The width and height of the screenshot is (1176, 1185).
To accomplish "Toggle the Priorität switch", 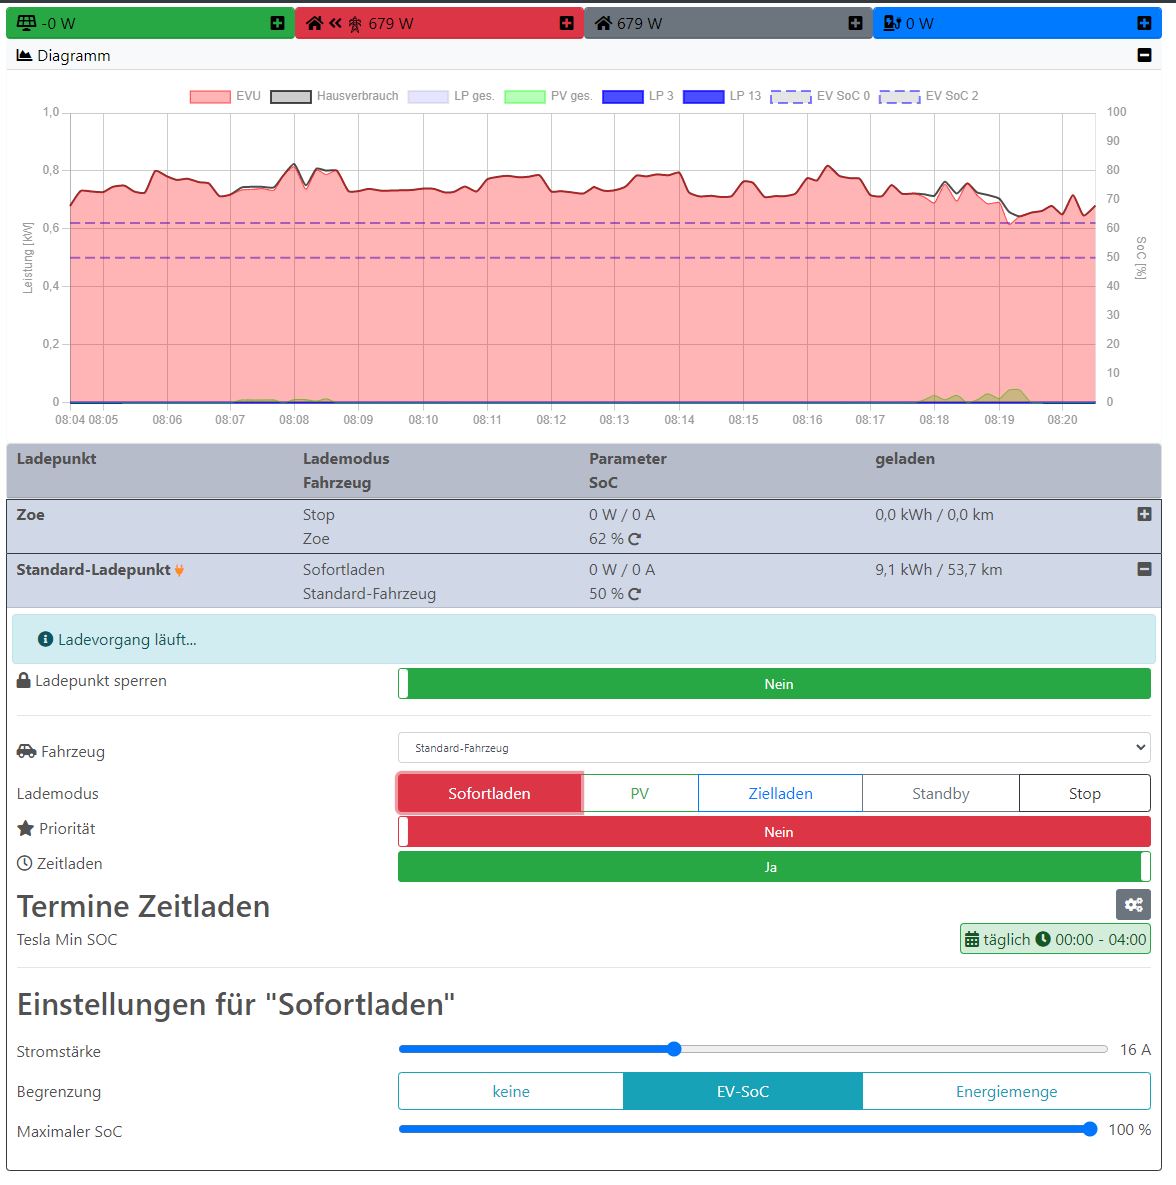I will tap(774, 831).
